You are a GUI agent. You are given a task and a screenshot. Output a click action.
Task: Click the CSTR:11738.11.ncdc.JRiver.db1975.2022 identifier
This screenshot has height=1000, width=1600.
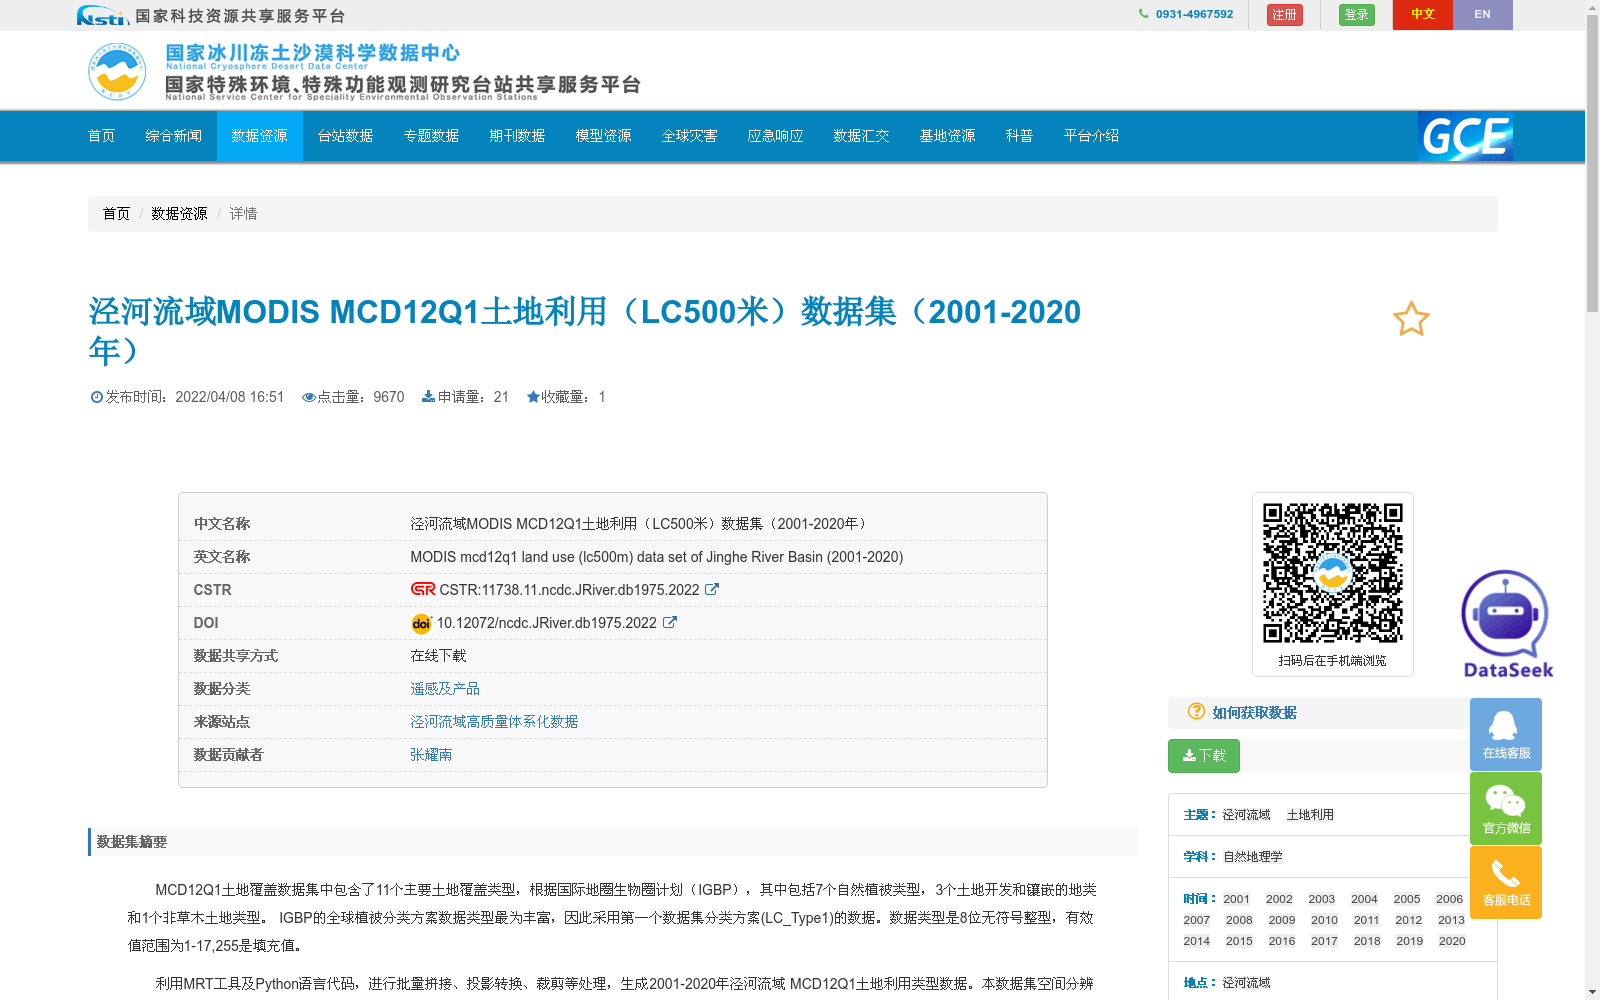point(569,590)
